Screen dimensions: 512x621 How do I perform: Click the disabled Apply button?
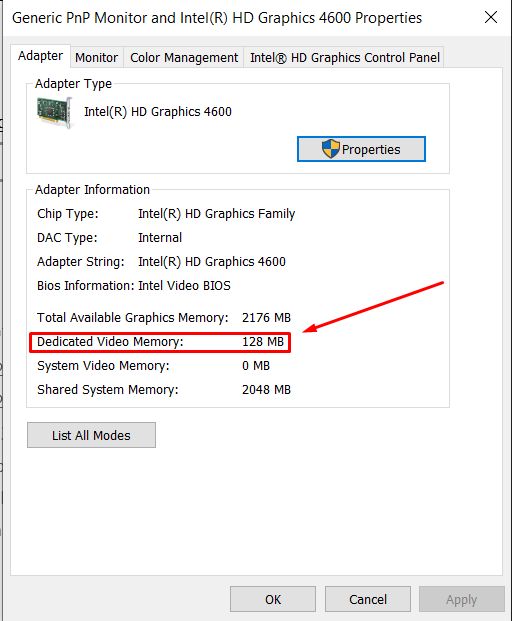coord(462,599)
